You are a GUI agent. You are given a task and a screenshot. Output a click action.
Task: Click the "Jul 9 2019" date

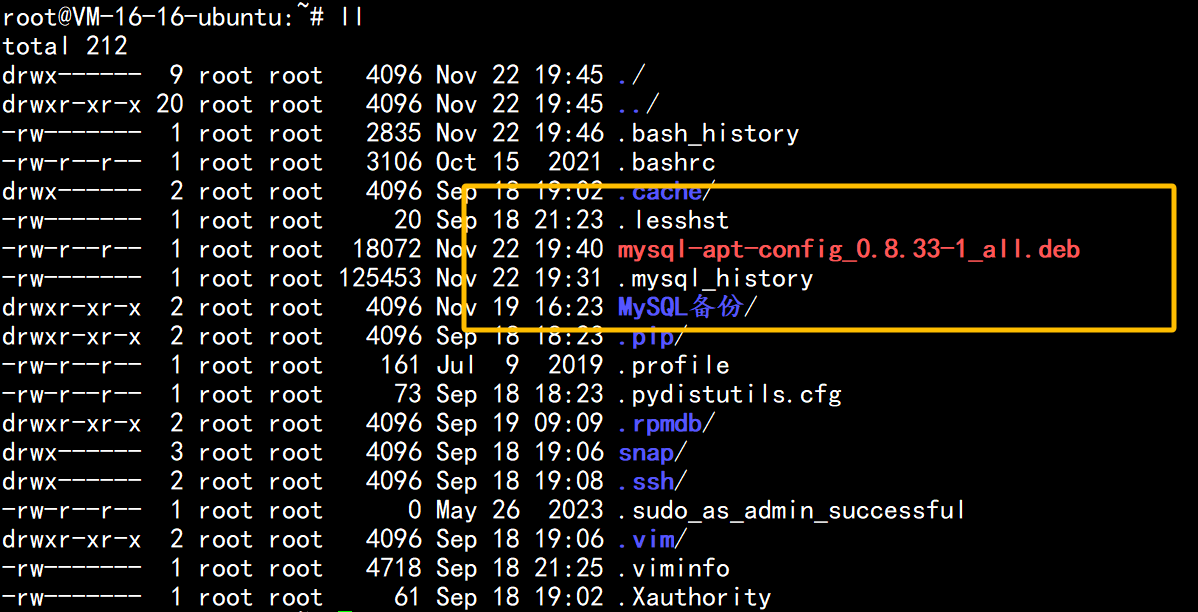(x=520, y=365)
